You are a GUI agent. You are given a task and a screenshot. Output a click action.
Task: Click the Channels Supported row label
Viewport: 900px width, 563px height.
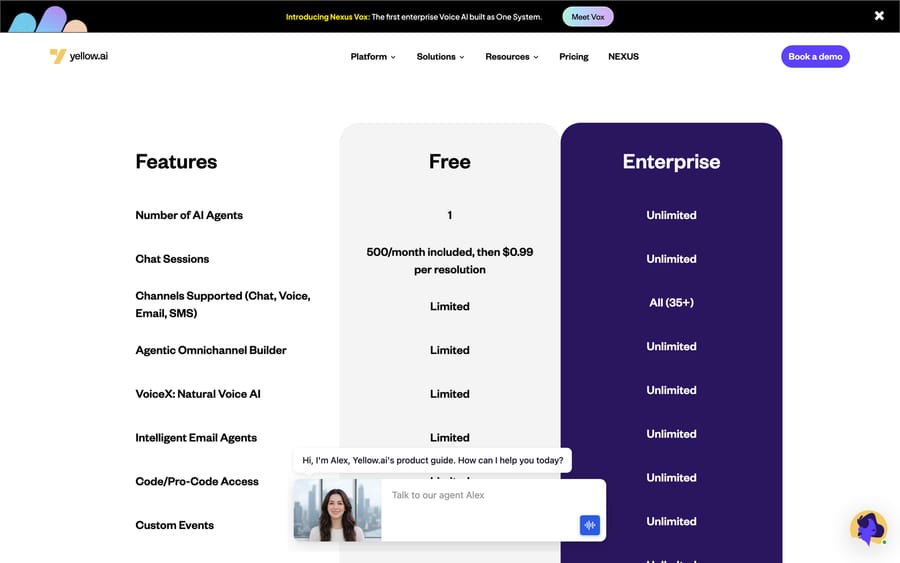(x=223, y=304)
